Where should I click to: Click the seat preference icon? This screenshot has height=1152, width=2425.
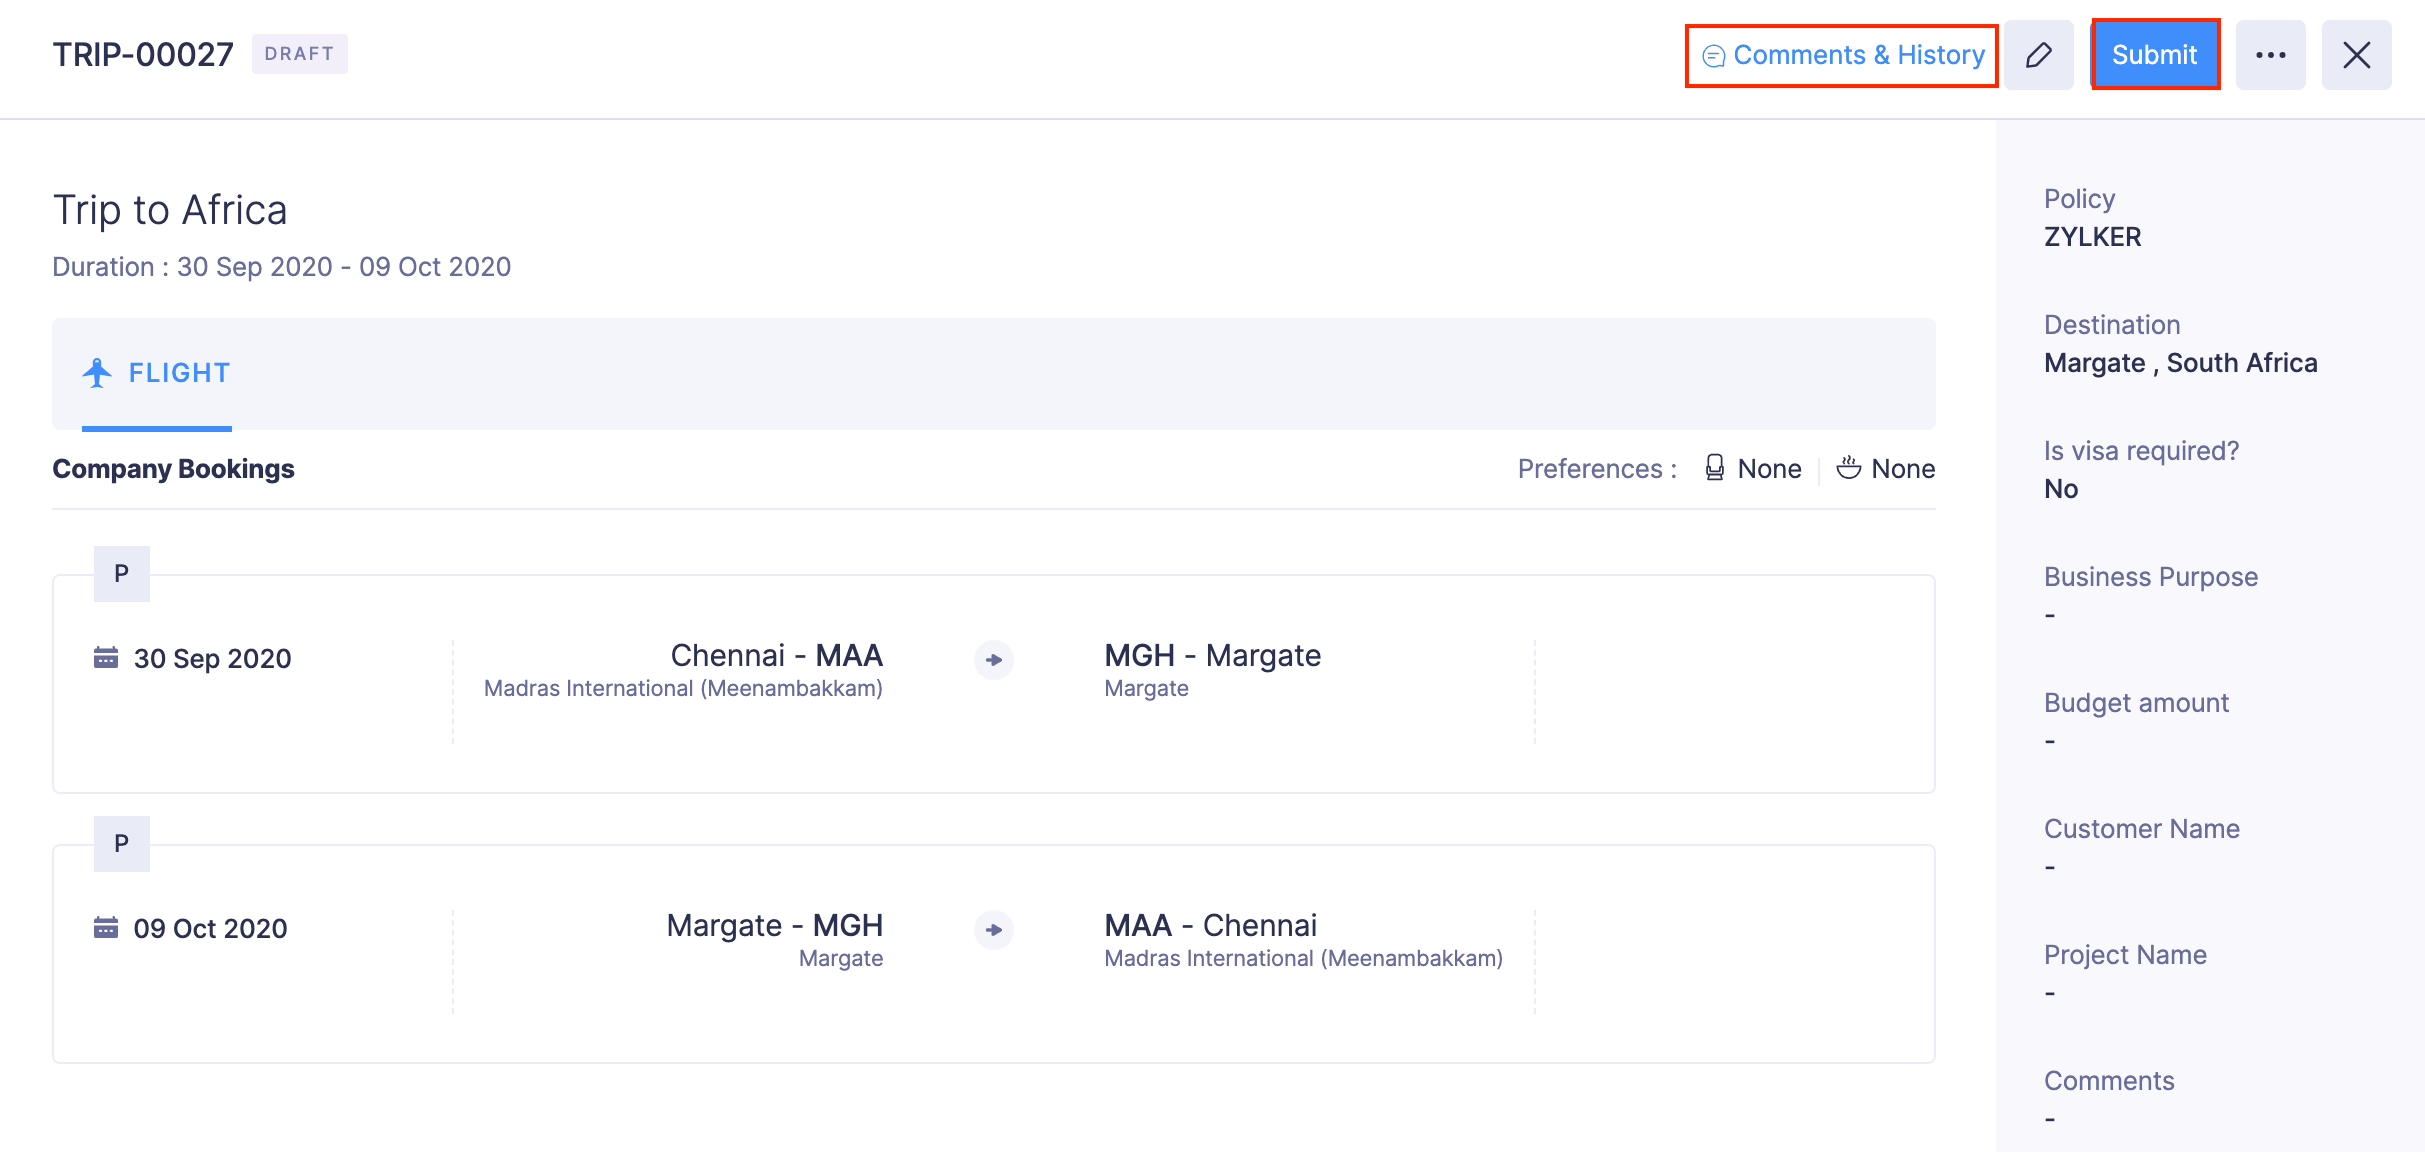tap(1714, 468)
